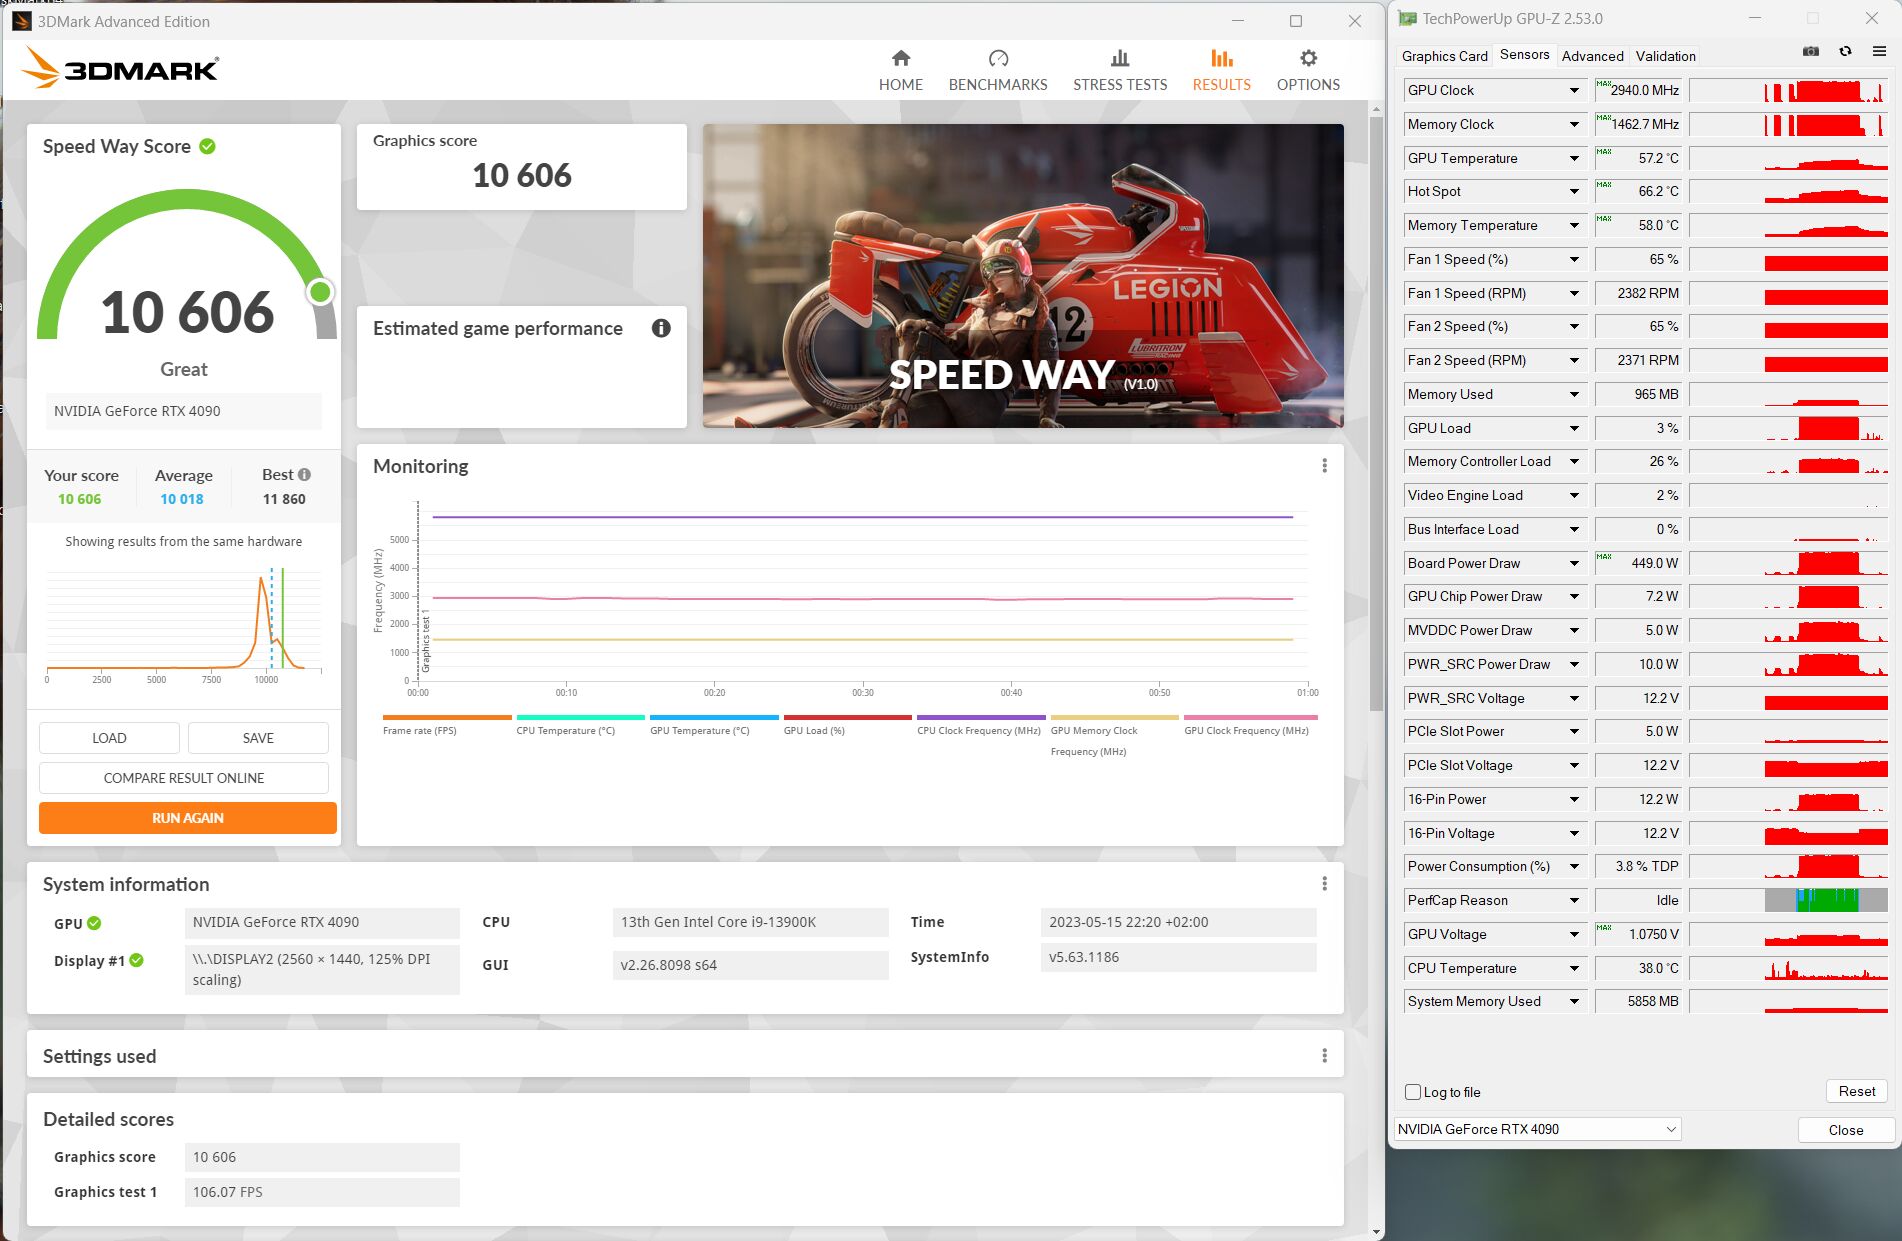Expand the Memory Used sensor dropdown
The image size is (1902, 1241).
tap(1574, 395)
